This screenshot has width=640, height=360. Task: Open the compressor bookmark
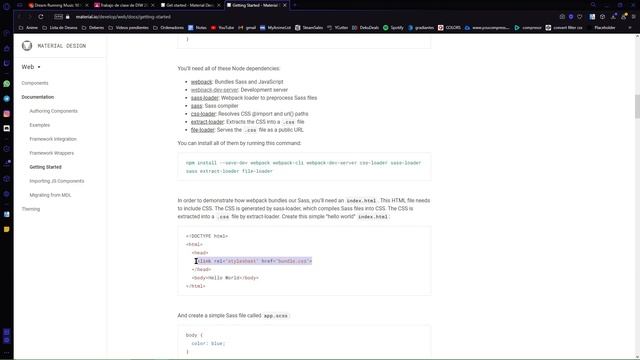(x=528, y=28)
